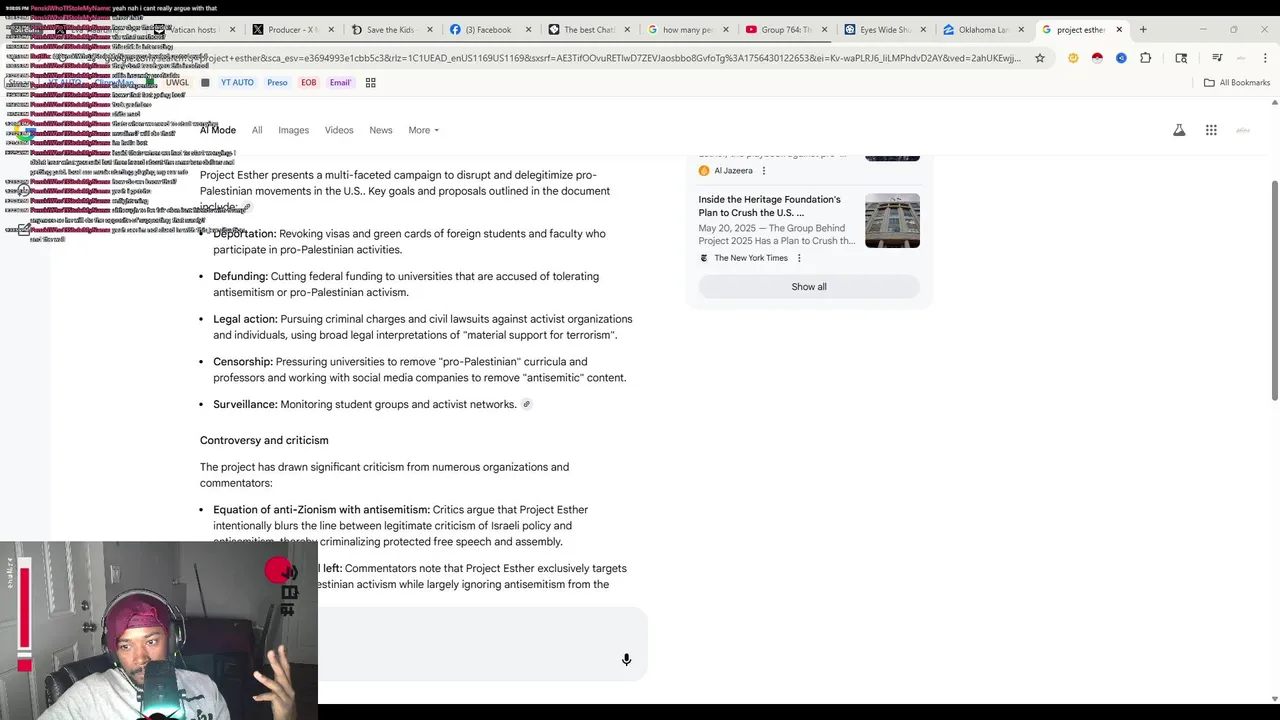
Task: Open the link chip after 'include:' text
Action: 246,207
